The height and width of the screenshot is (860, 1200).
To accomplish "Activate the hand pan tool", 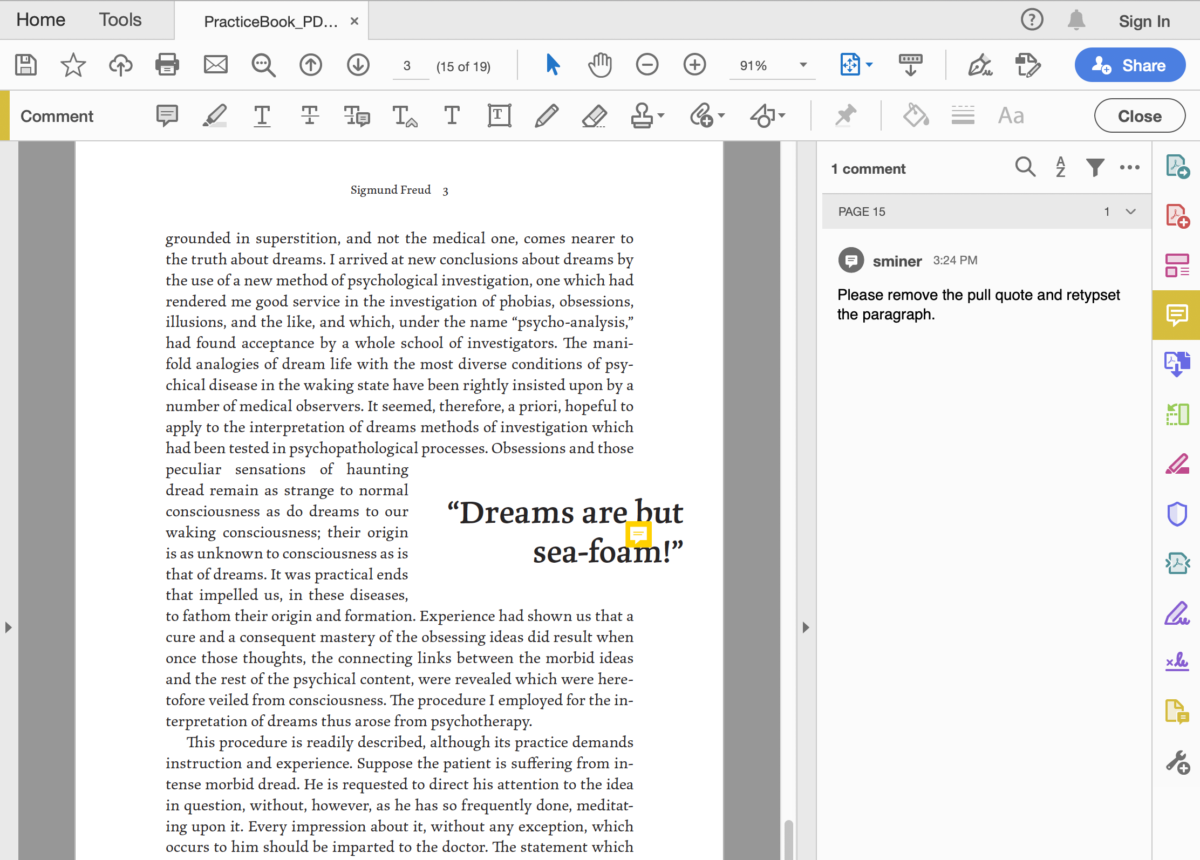I will [x=600, y=64].
